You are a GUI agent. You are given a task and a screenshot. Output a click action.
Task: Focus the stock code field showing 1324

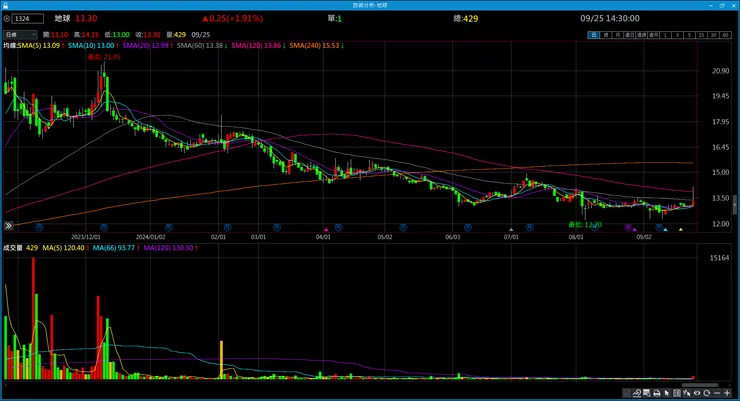28,19
